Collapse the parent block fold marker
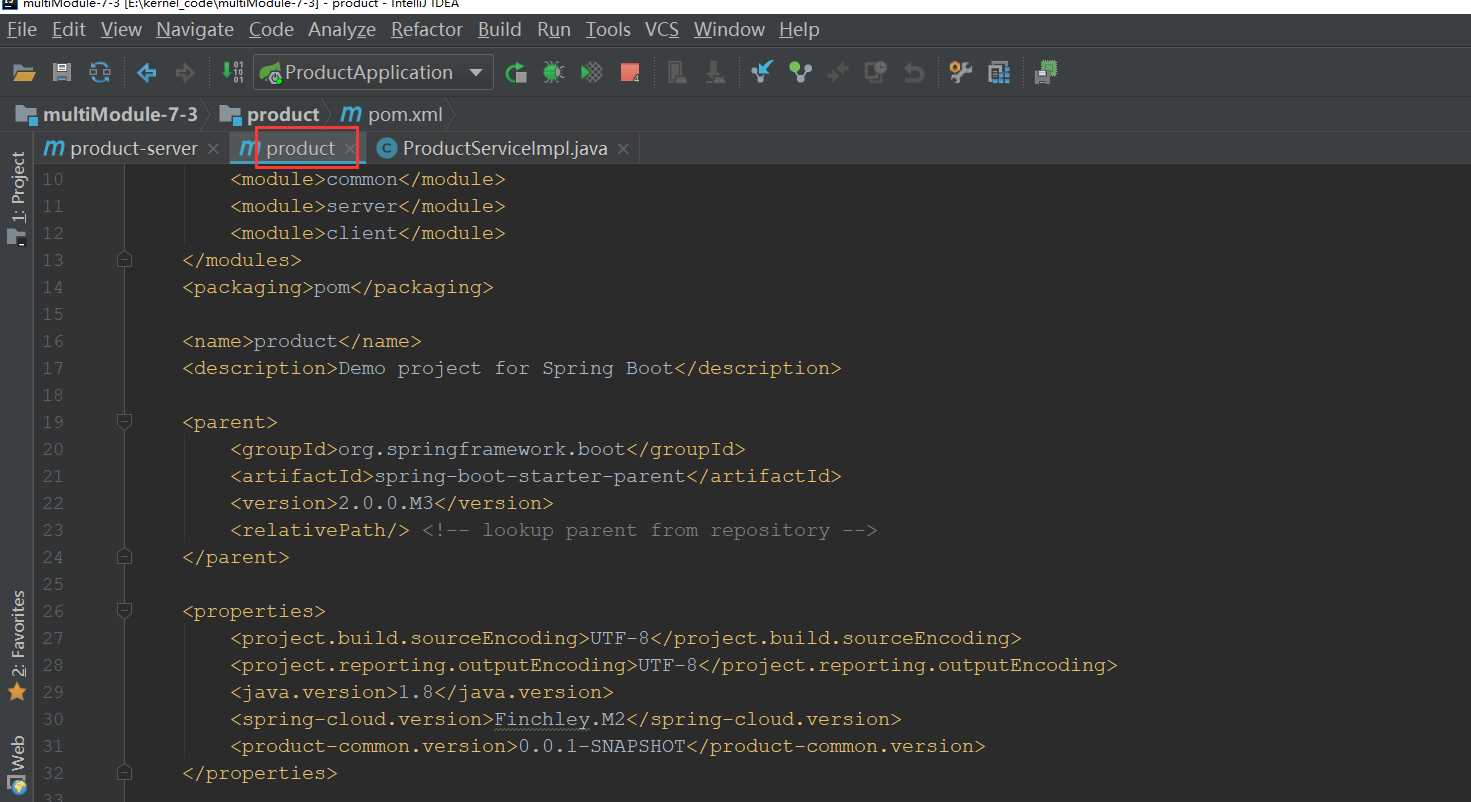This screenshot has width=1471, height=802. (124, 422)
